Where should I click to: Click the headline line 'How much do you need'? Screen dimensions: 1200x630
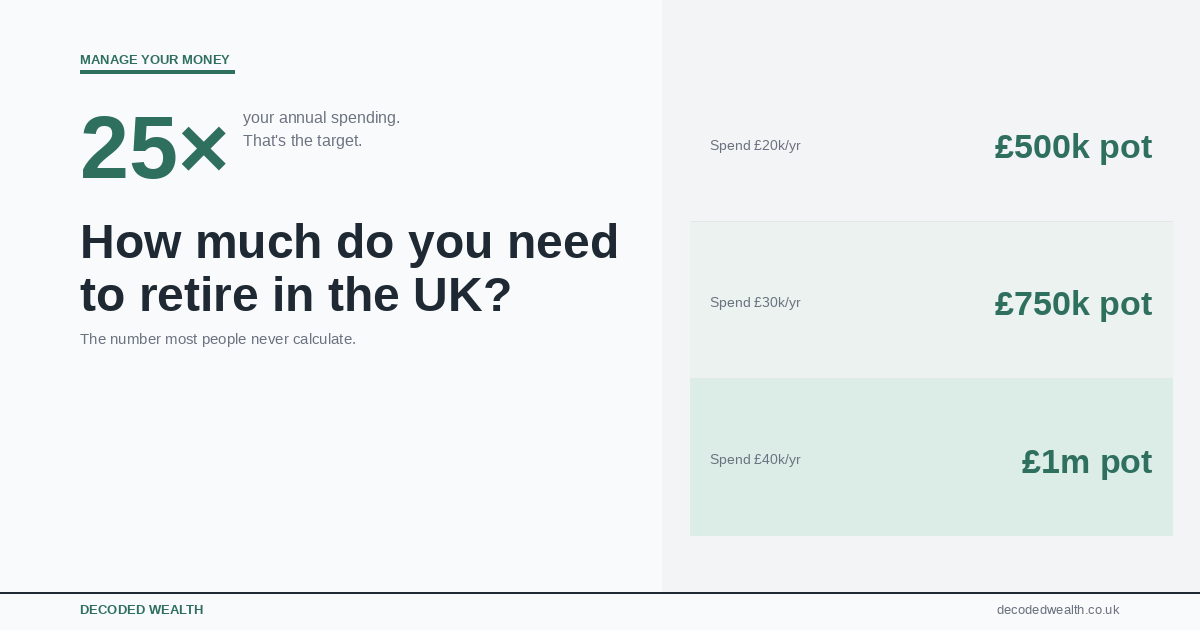point(349,242)
